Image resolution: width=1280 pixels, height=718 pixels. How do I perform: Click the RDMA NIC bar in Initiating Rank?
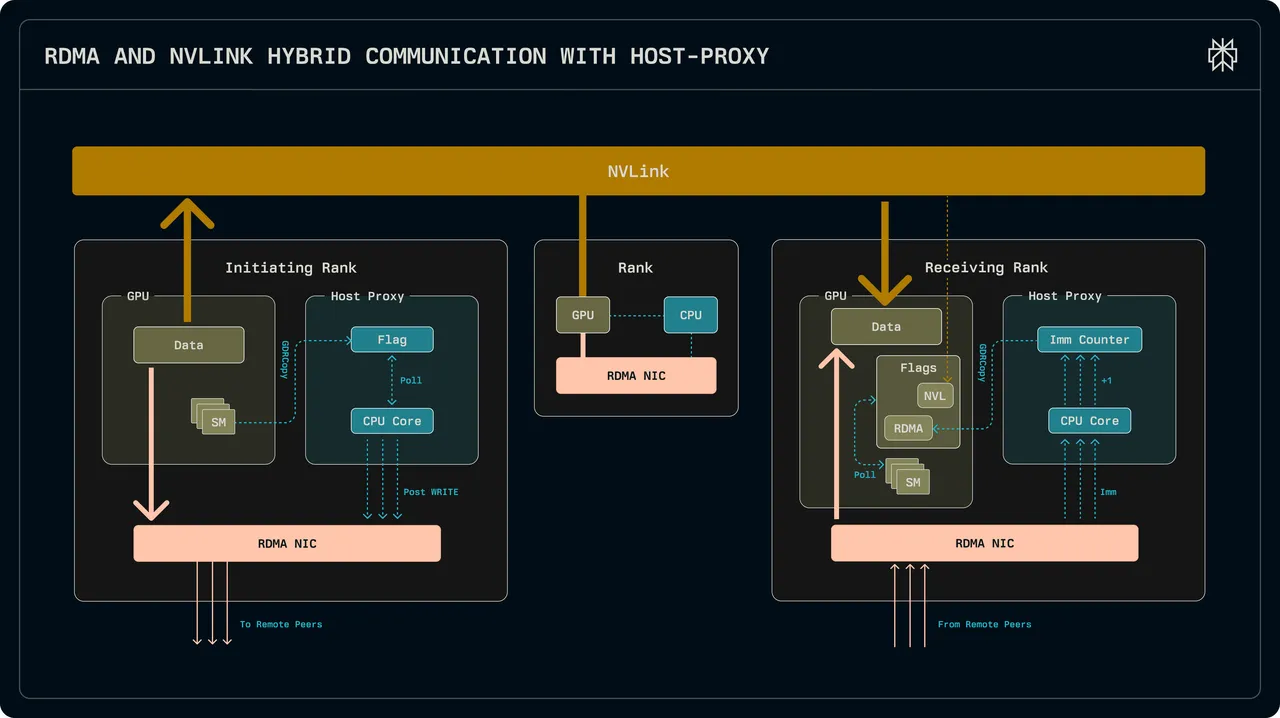tap(287, 543)
